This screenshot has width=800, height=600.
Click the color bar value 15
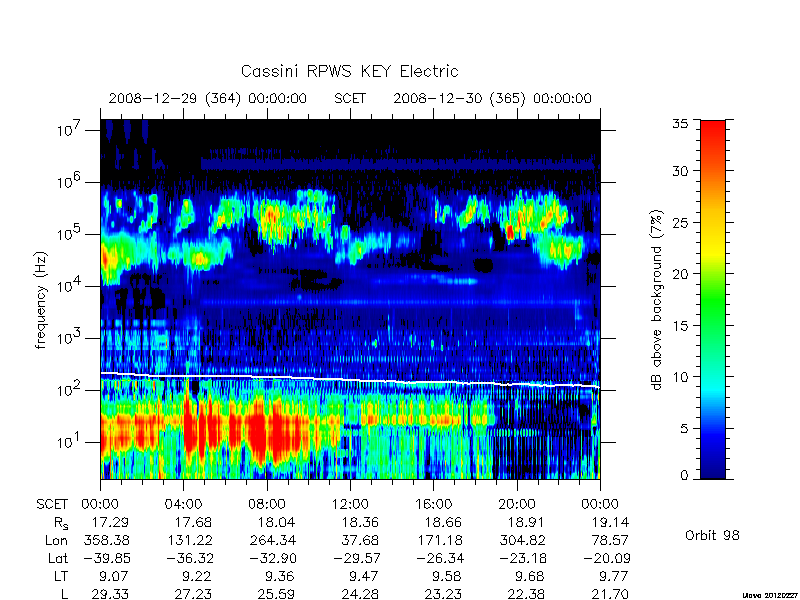680,325
